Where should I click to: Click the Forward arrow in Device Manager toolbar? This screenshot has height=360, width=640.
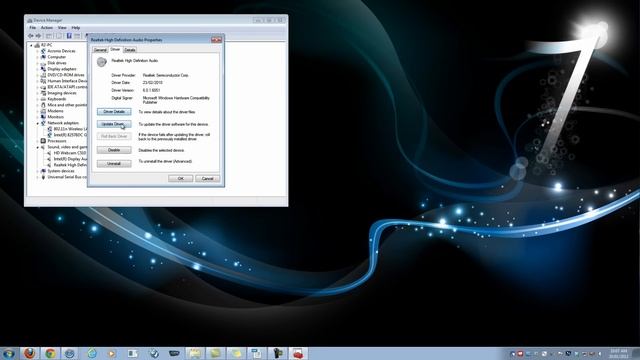(x=39, y=36)
